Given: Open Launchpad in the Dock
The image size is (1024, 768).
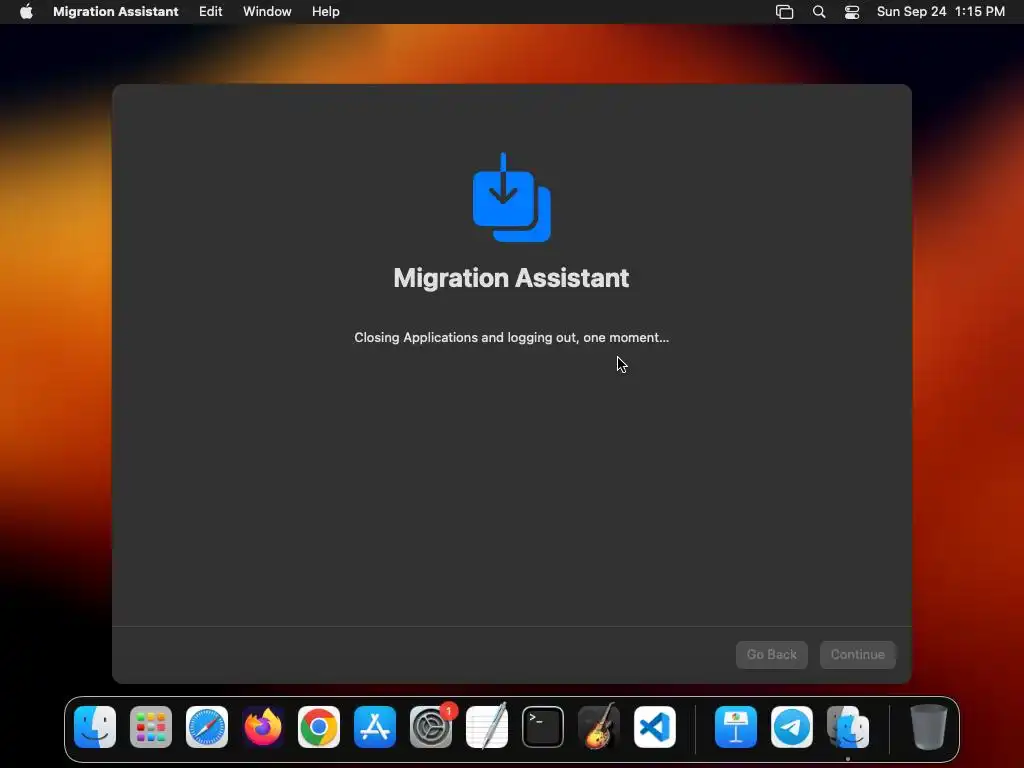Looking at the screenshot, I should coord(151,727).
